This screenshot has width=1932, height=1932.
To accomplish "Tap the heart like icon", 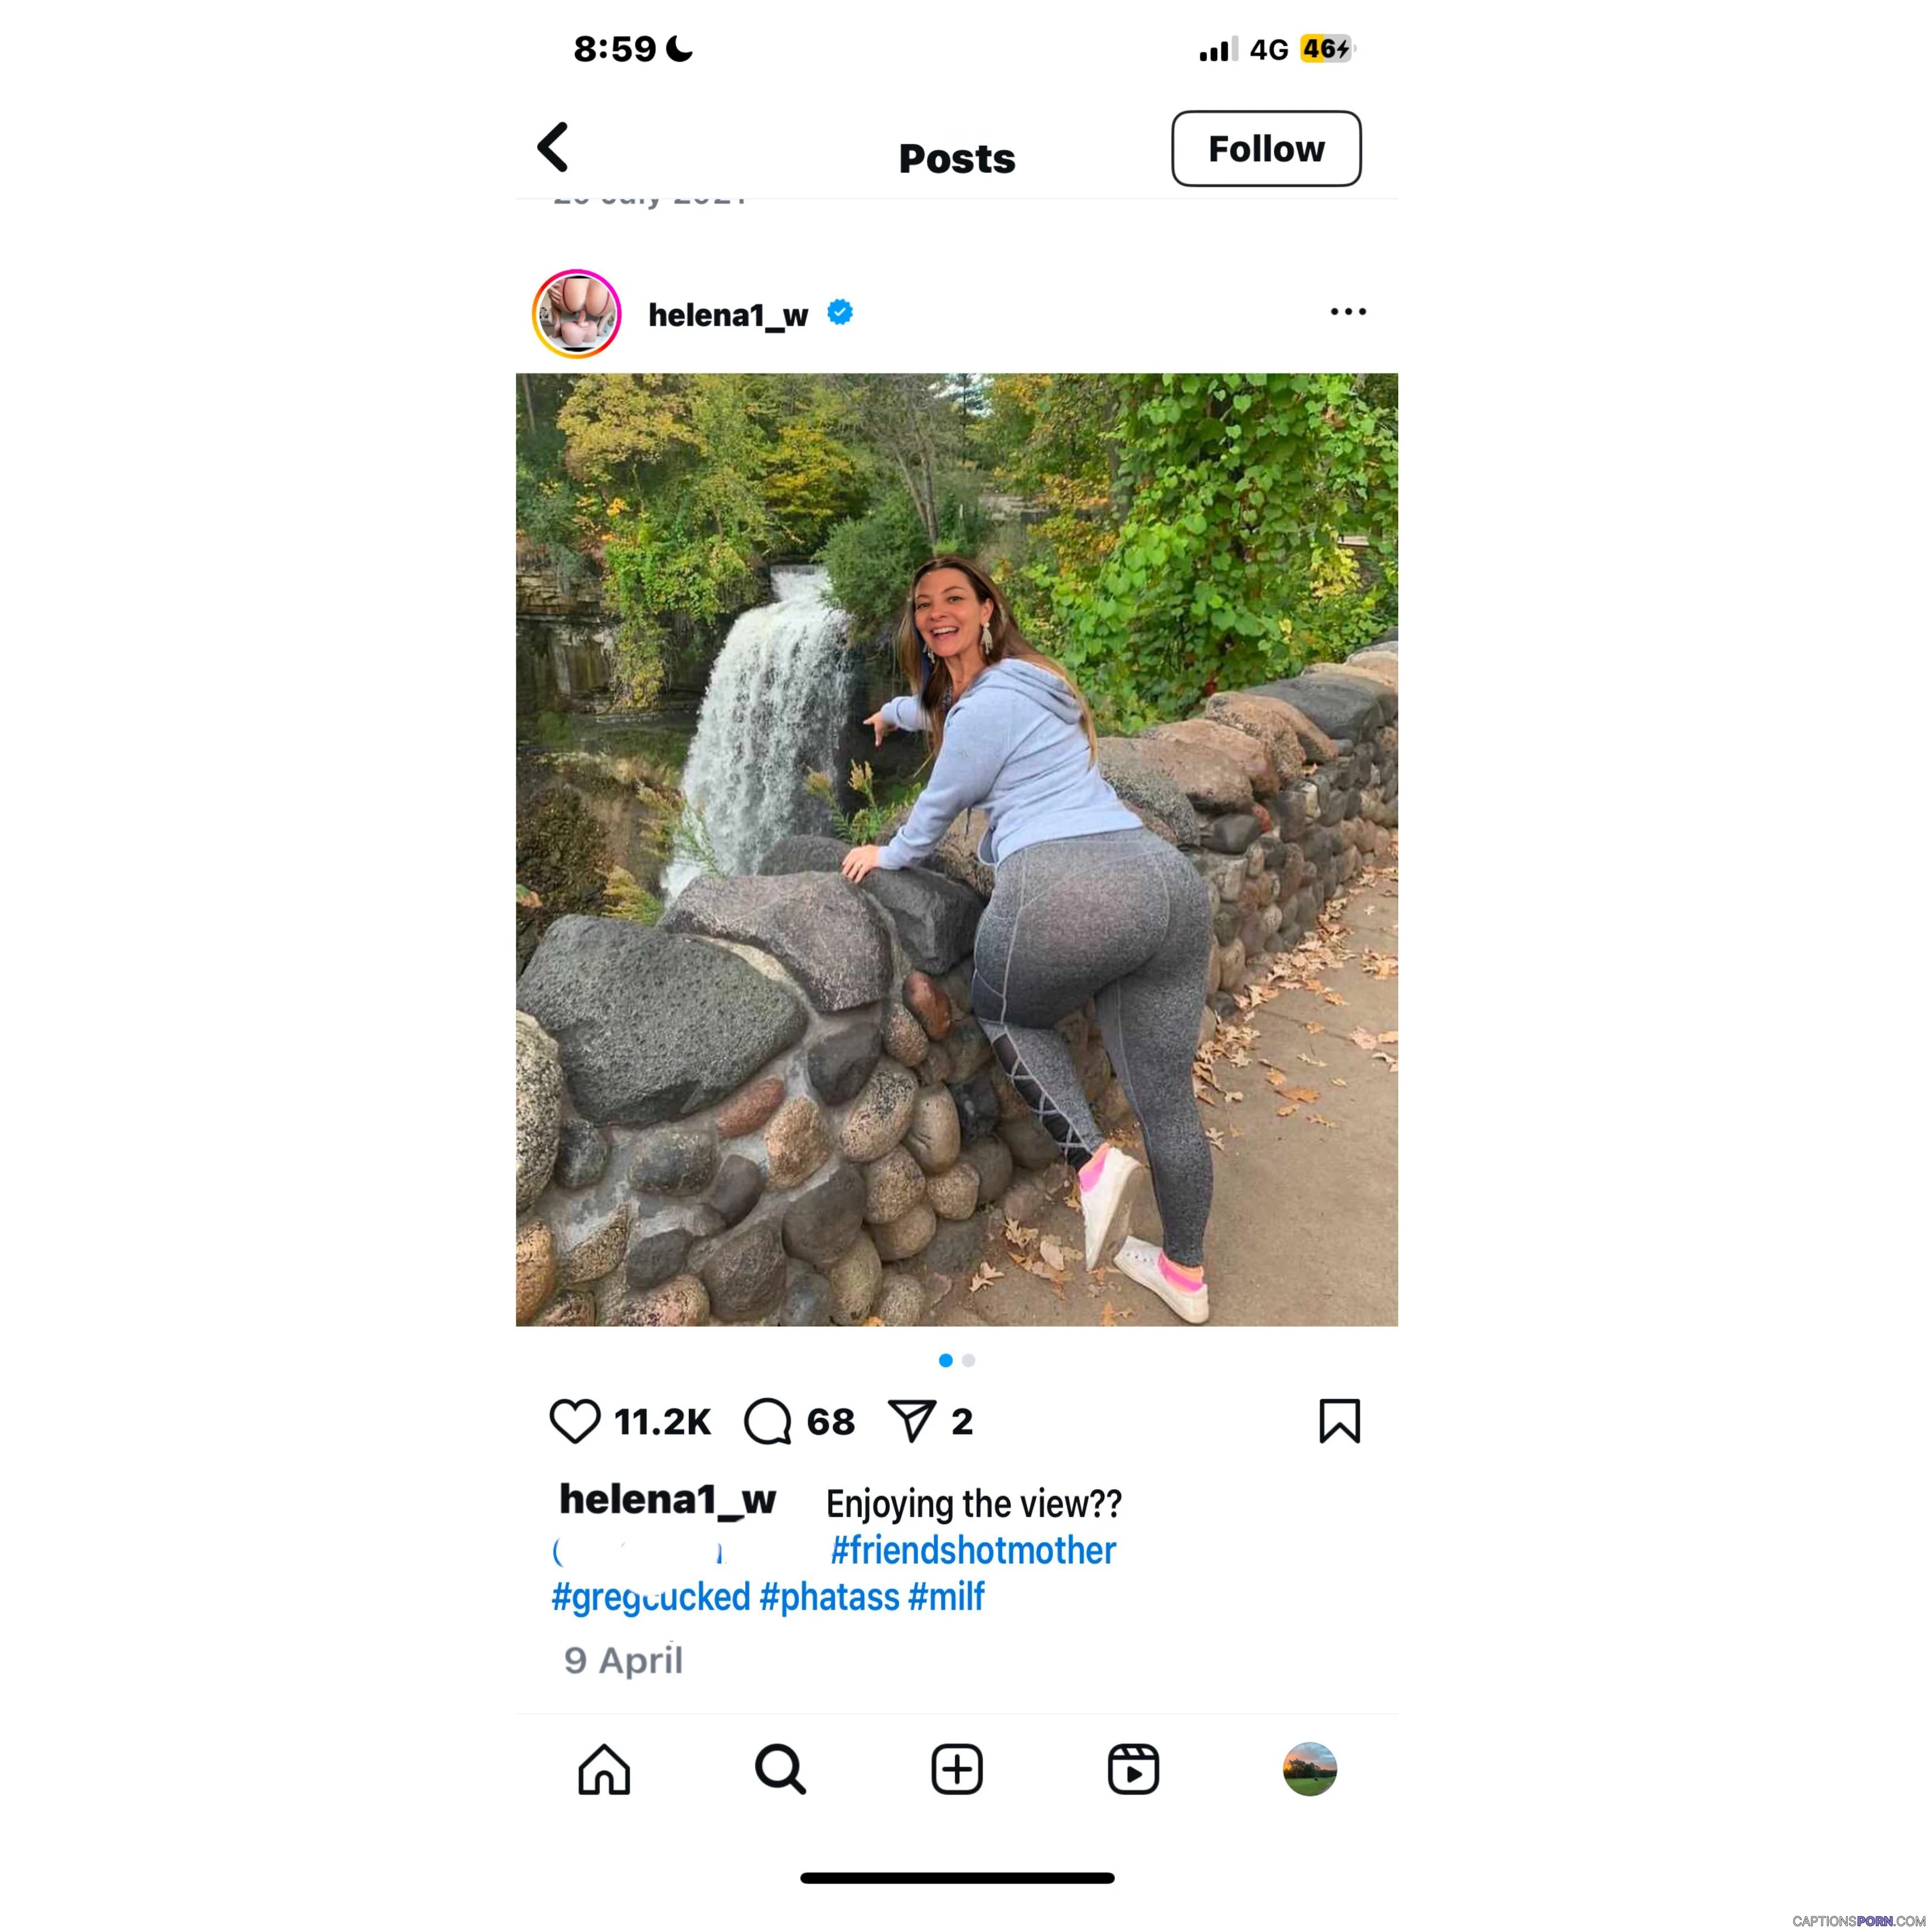I will pyautogui.click(x=575, y=1421).
